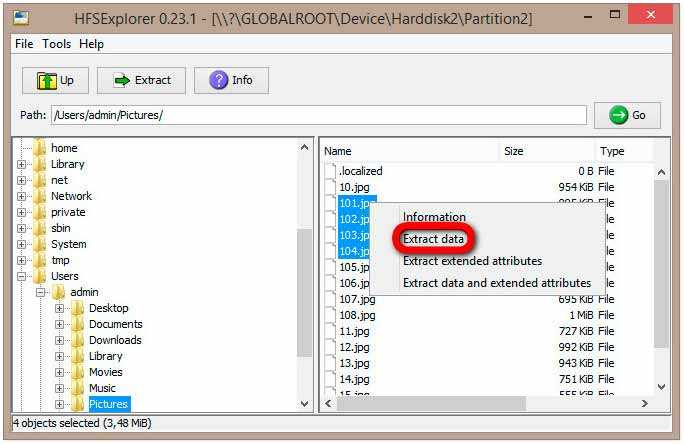The height and width of the screenshot is (444, 684).
Task: Click the 10.jpg file icon
Action: point(331,187)
